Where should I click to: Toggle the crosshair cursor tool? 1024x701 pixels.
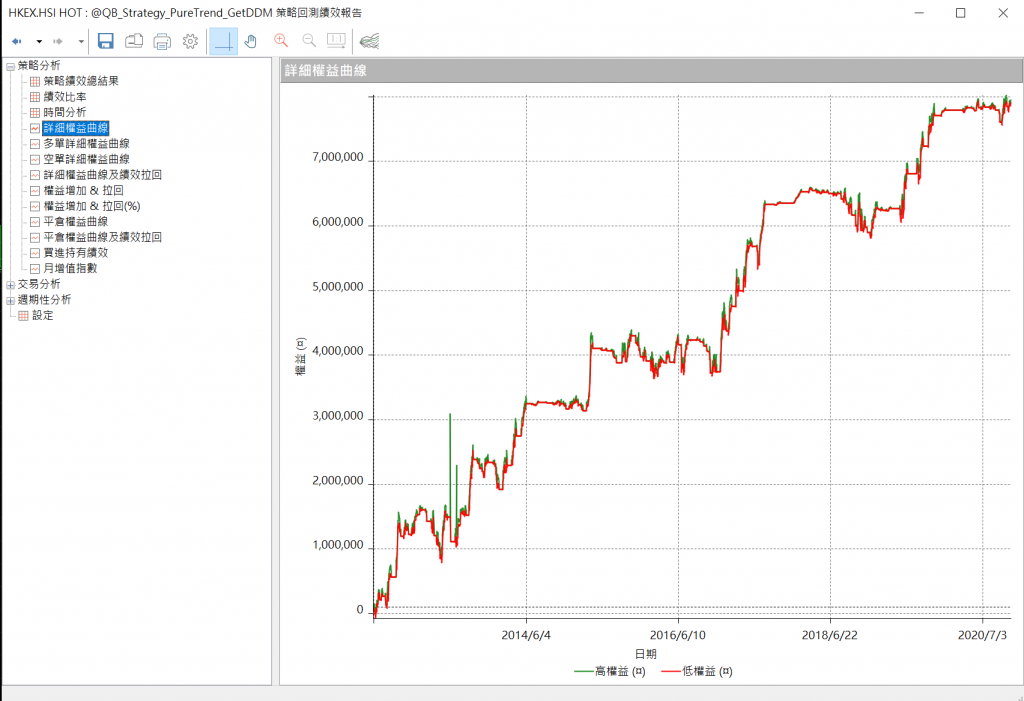pos(224,41)
